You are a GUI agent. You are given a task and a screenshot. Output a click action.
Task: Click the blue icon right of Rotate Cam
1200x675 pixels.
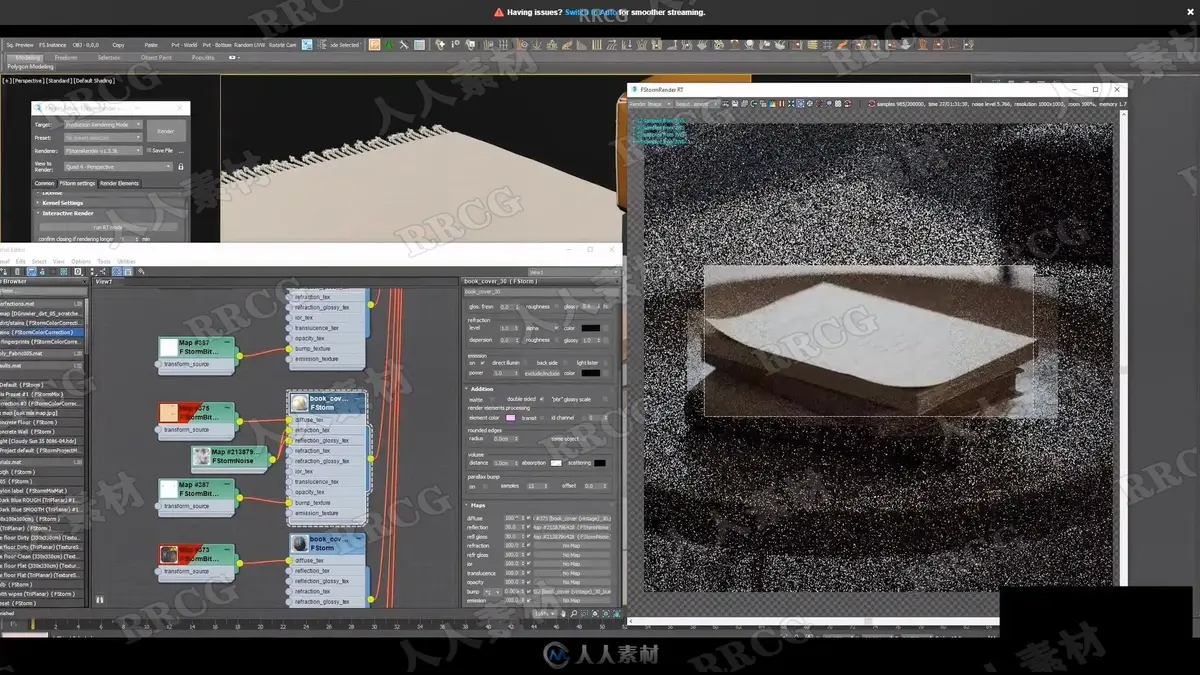tap(307, 45)
